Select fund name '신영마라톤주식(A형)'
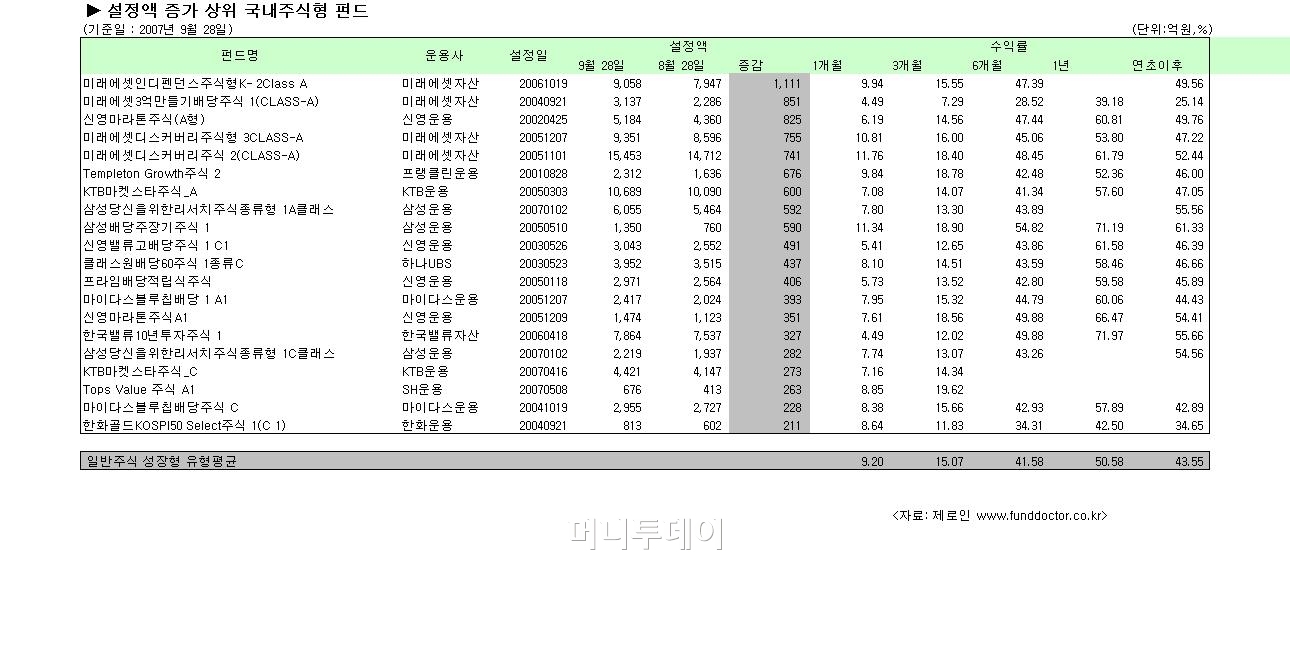Viewport: 1290px width, 648px height. [143, 120]
